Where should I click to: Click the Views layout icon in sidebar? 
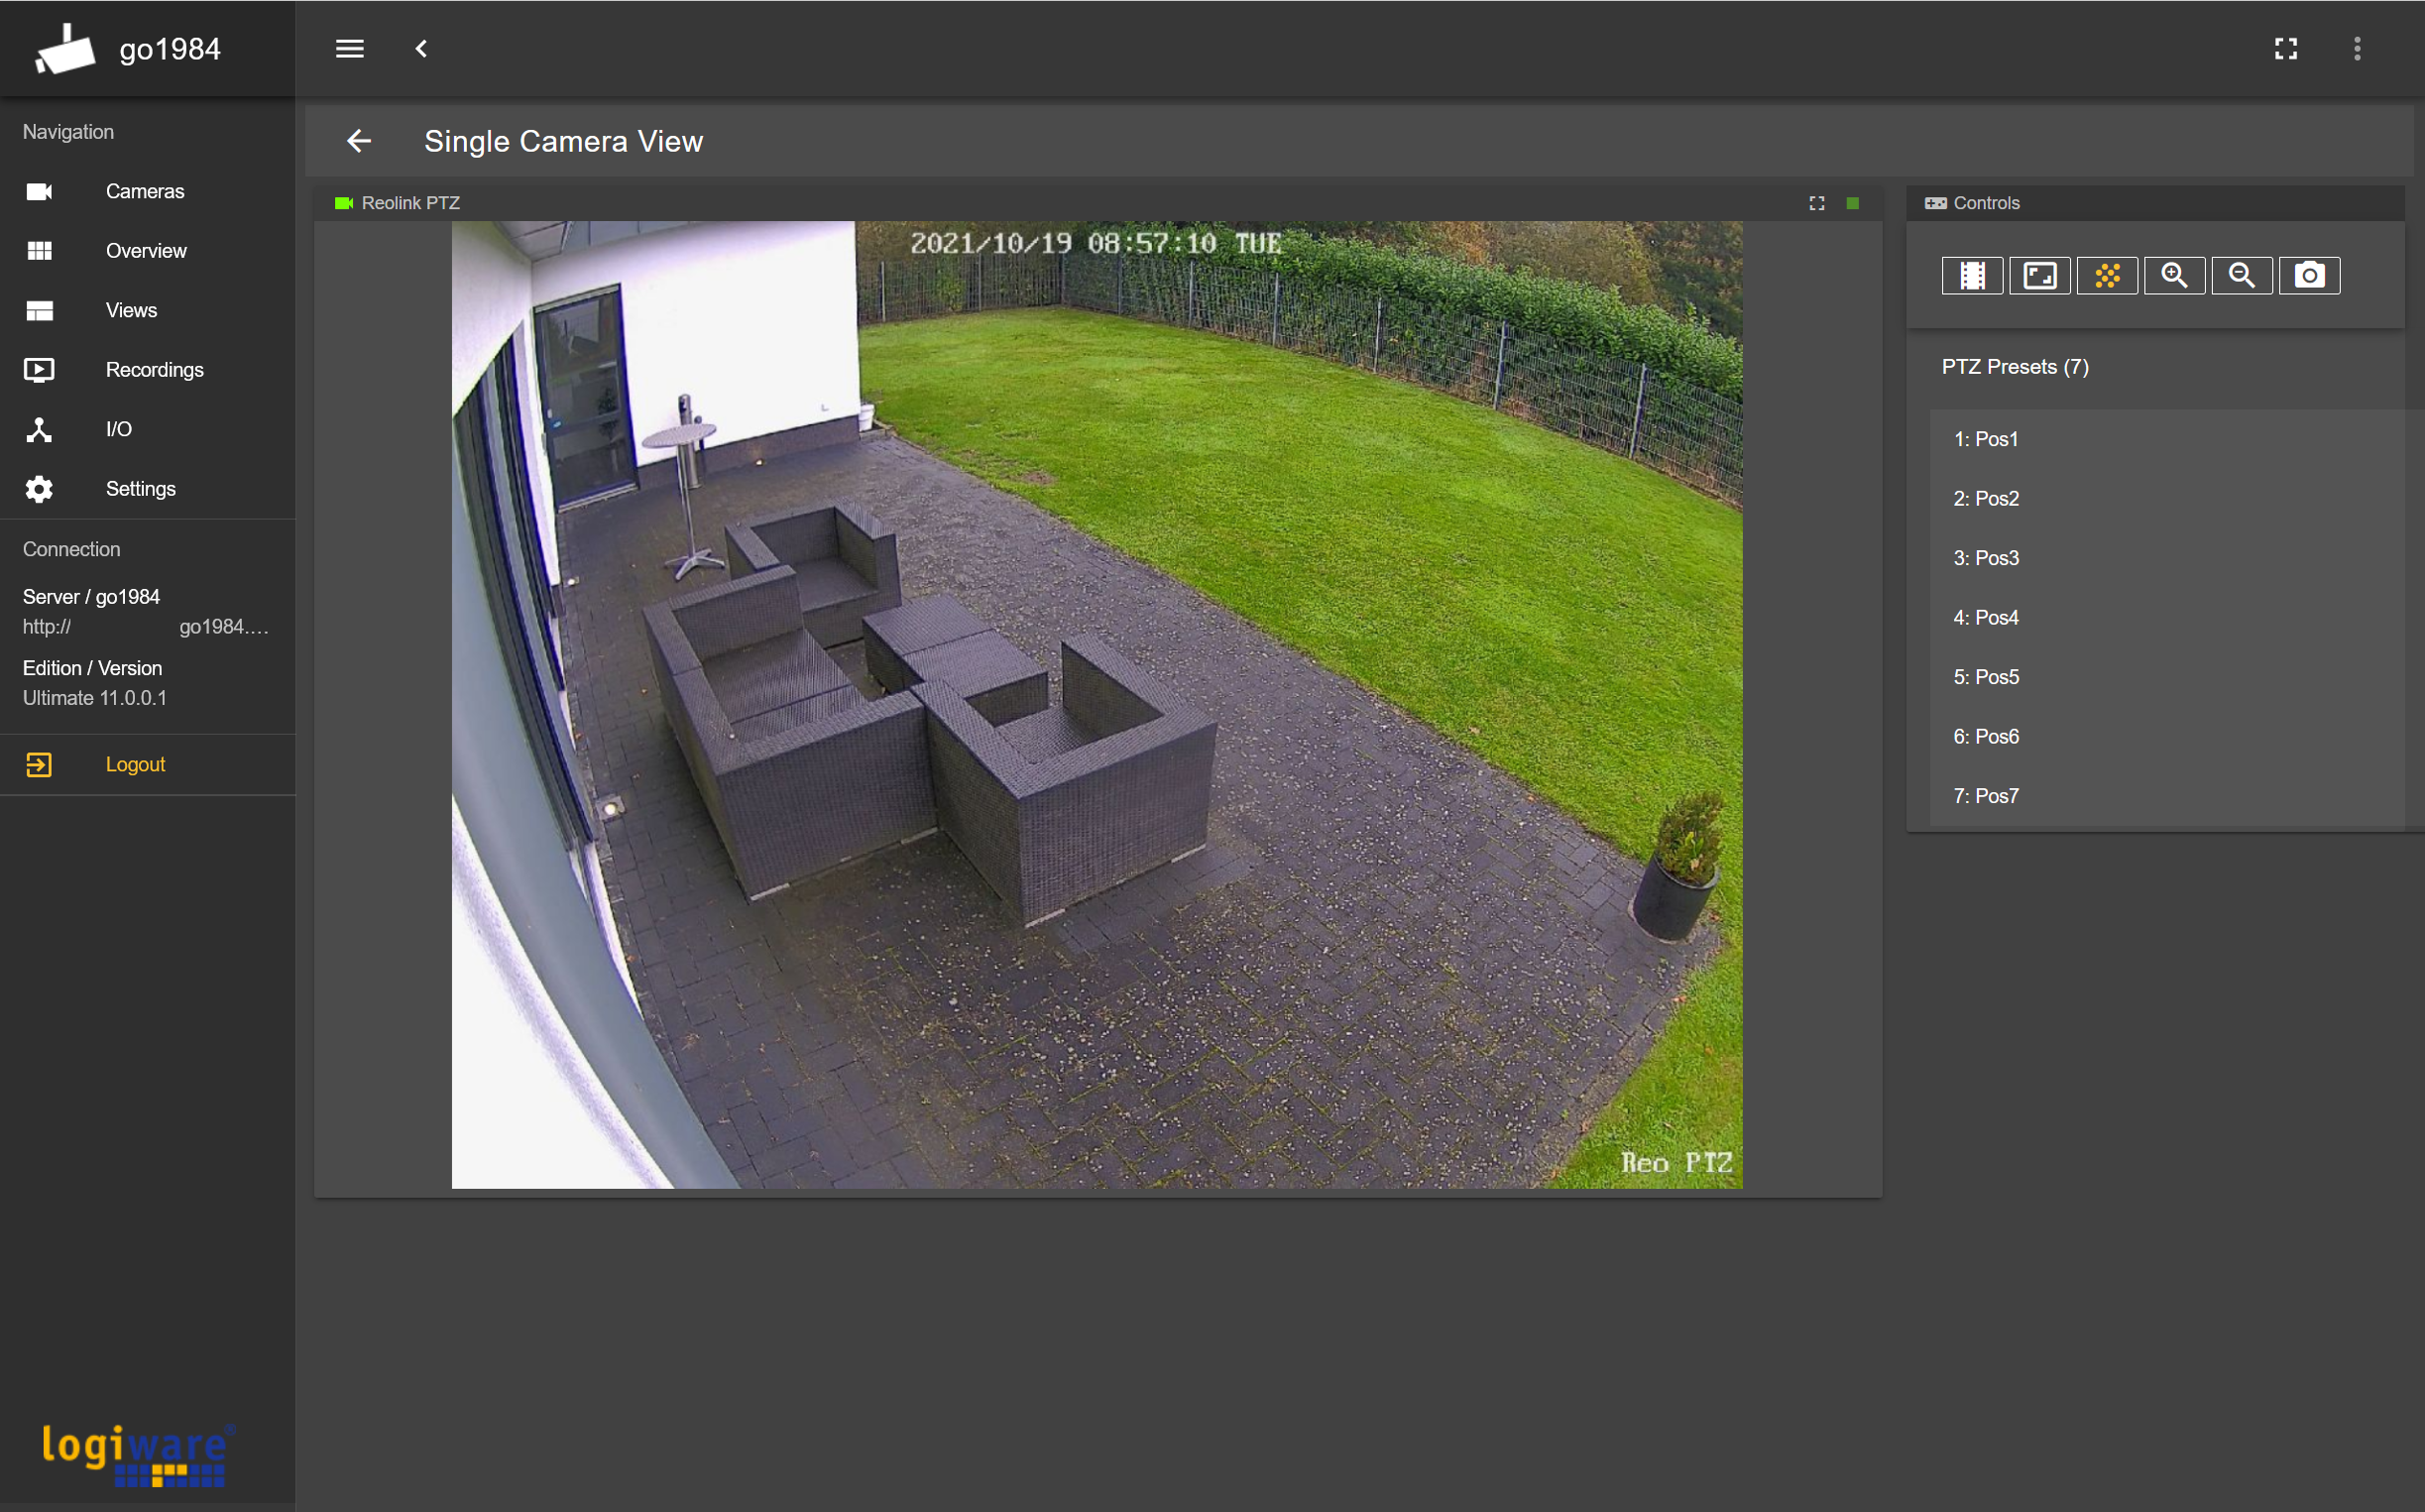[39, 310]
